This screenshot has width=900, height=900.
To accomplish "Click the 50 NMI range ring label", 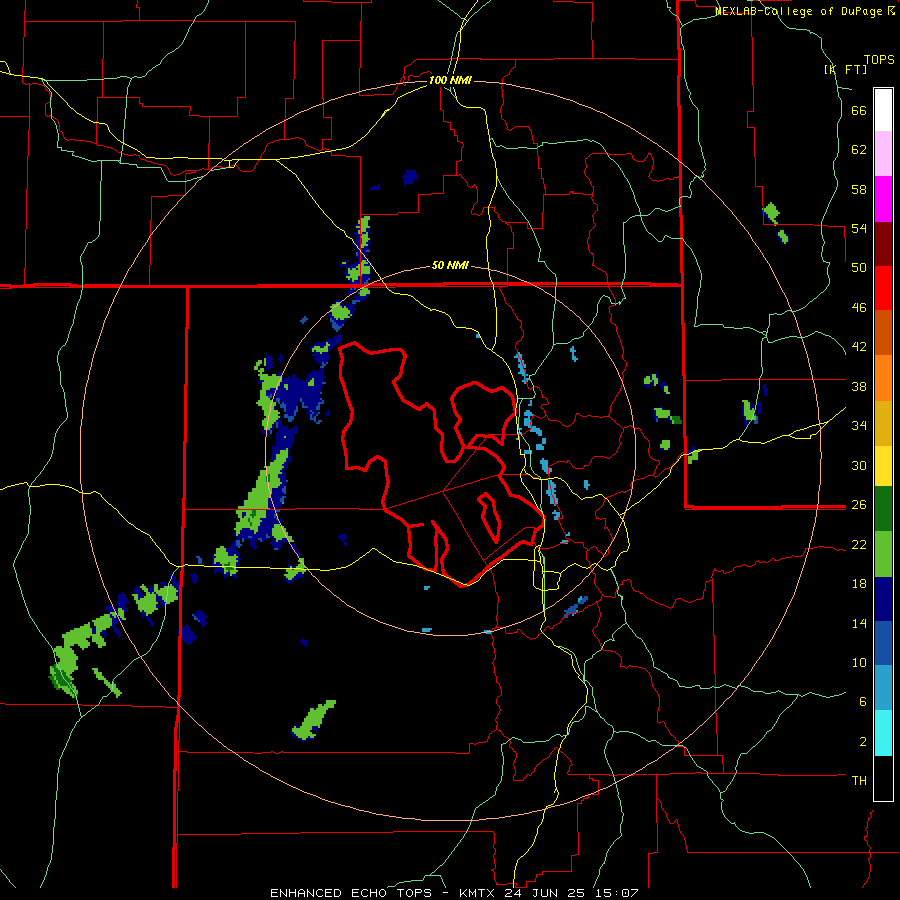I will [x=450, y=265].
